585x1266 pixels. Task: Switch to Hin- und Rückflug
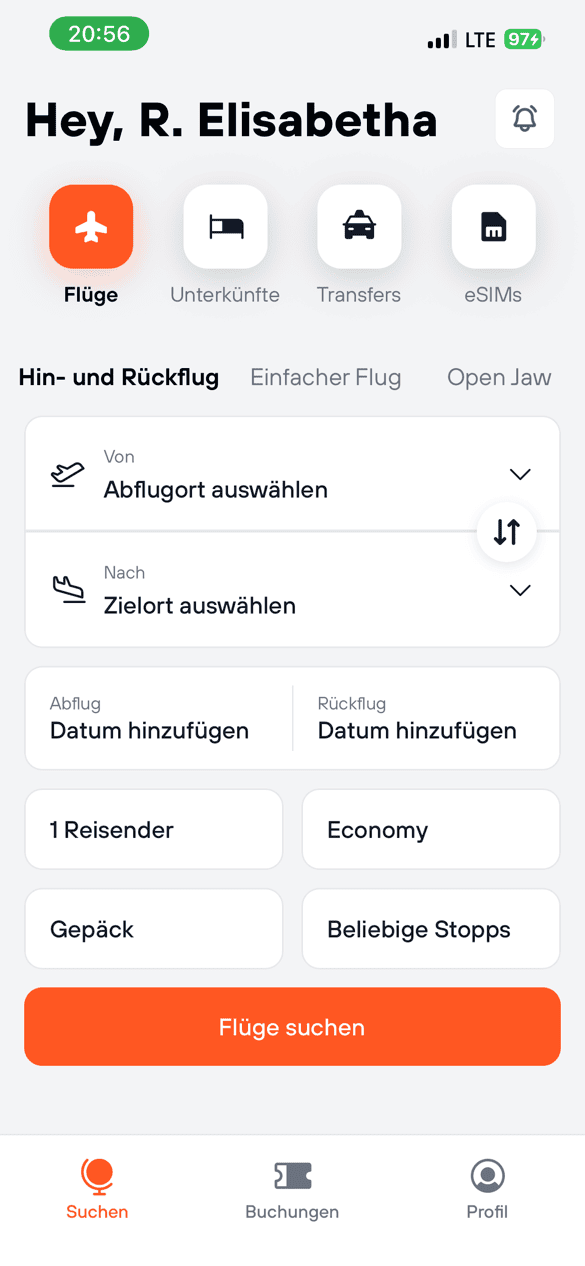click(x=118, y=378)
